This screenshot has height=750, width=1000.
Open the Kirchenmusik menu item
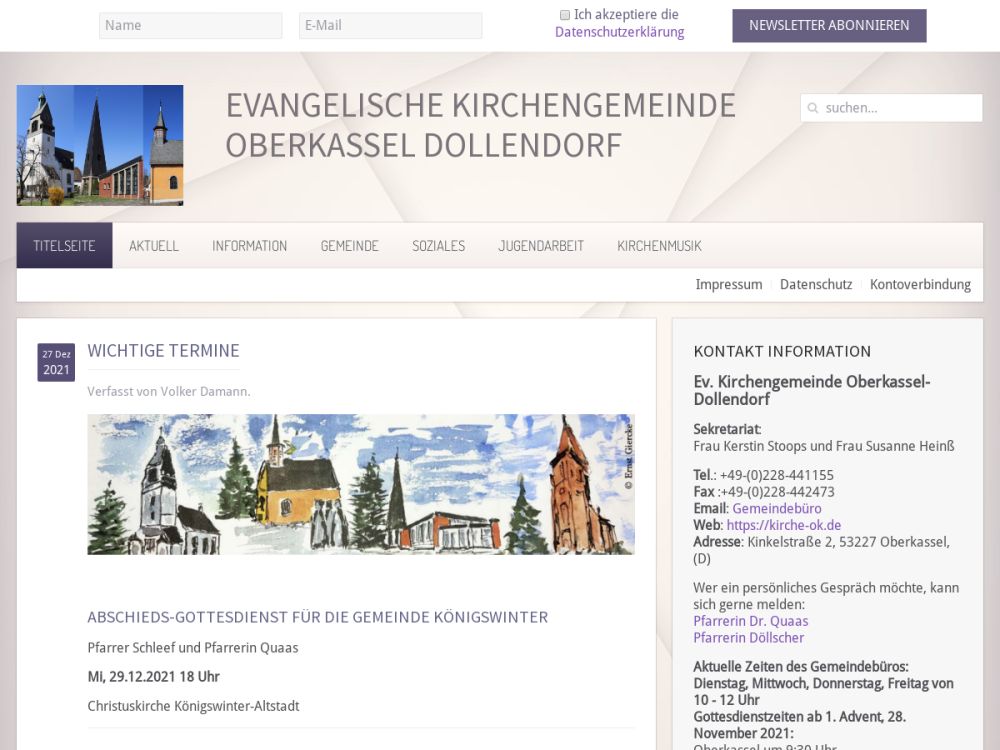pyautogui.click(x=659, y=246)
